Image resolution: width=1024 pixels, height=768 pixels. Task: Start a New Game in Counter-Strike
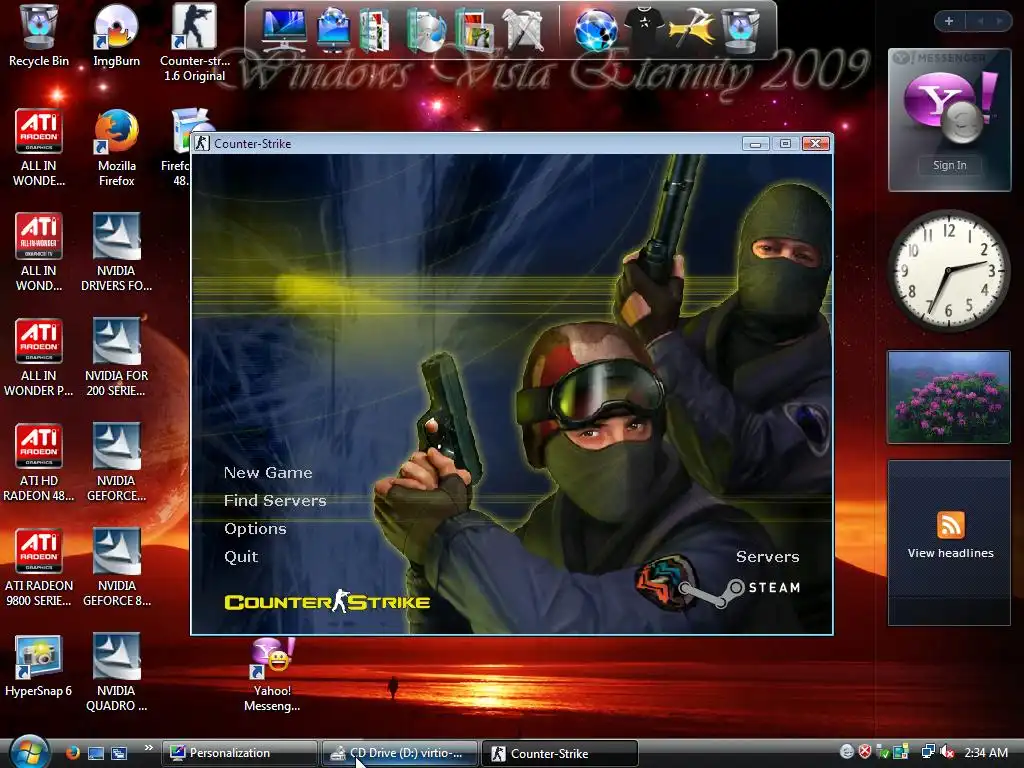click(268, 473)
